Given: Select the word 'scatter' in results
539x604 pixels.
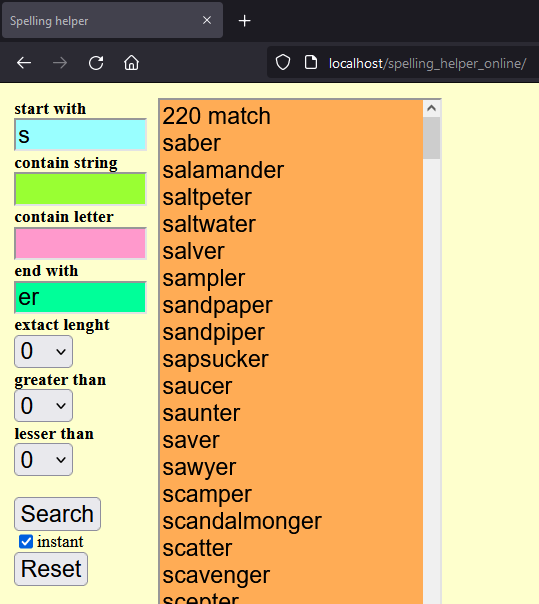Looking at the screenshot, I should (x=197, y=548).
